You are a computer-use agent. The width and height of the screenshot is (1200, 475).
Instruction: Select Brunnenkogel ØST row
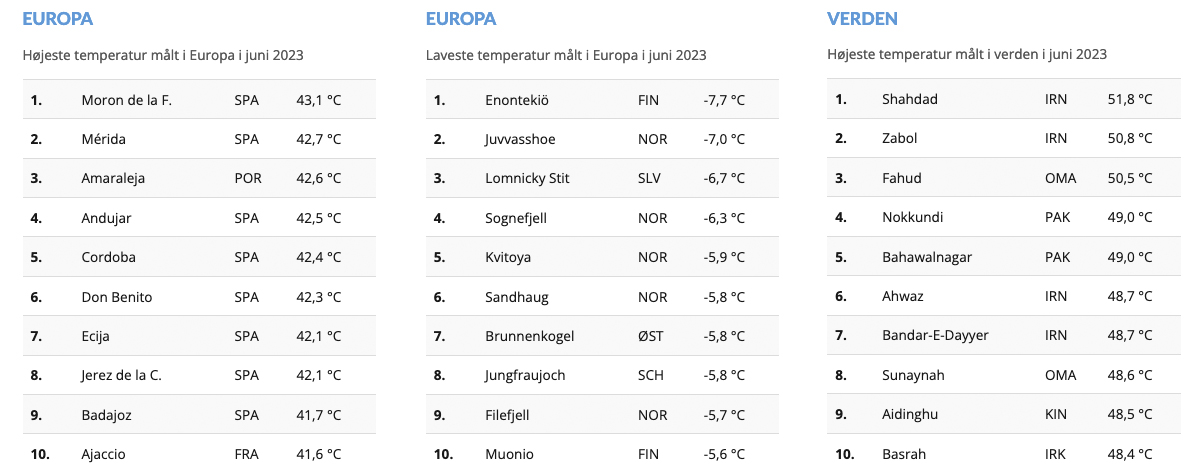pos(602,336)
